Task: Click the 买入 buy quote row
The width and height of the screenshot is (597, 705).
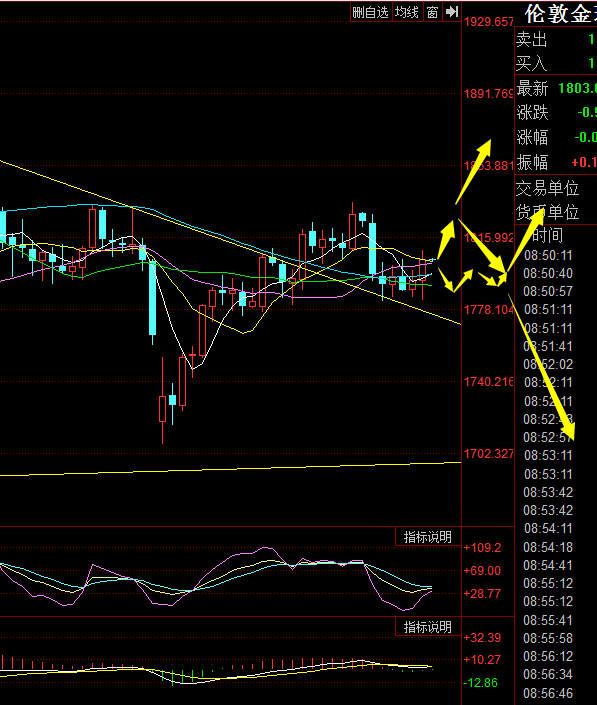Action: [x=556, y=63]
